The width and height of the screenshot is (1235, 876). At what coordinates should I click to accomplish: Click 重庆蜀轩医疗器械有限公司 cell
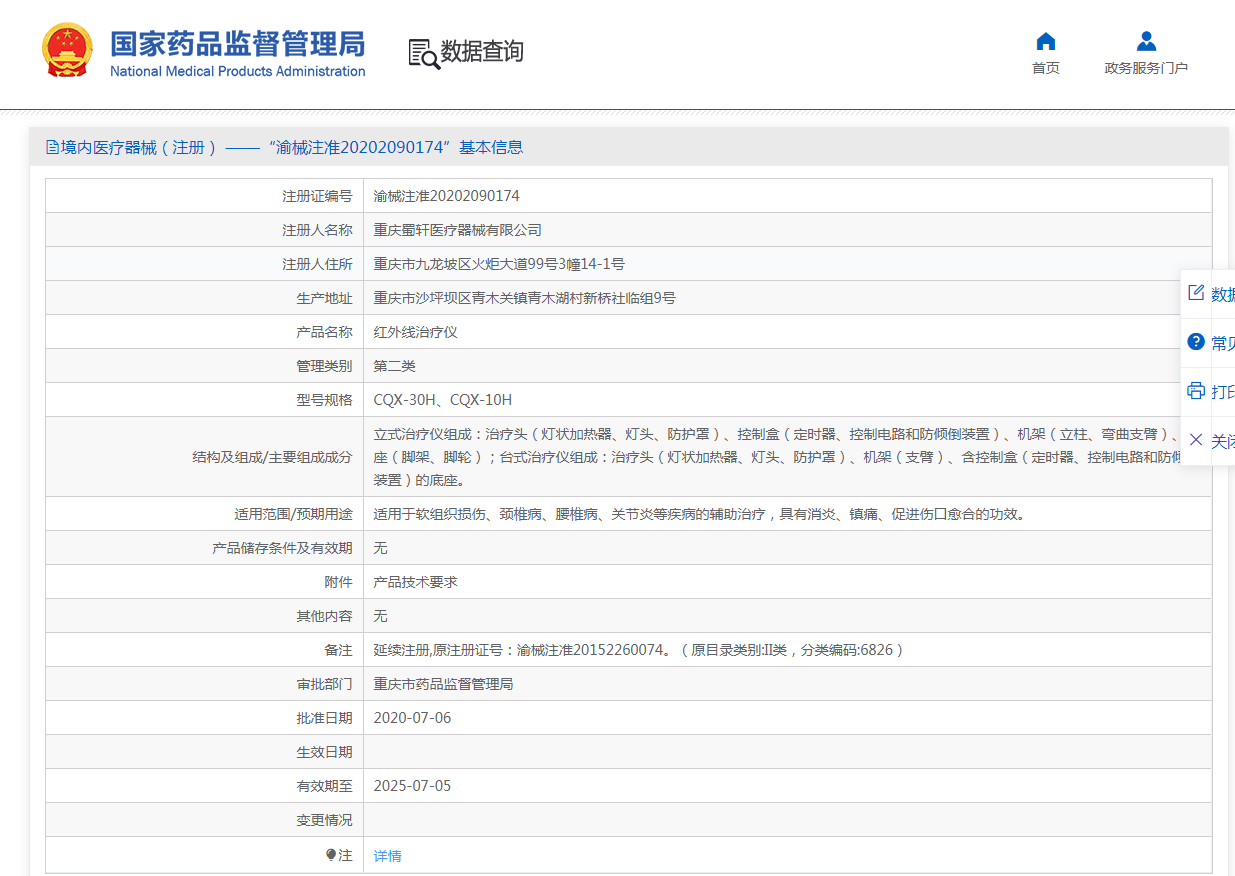point(457,230)
